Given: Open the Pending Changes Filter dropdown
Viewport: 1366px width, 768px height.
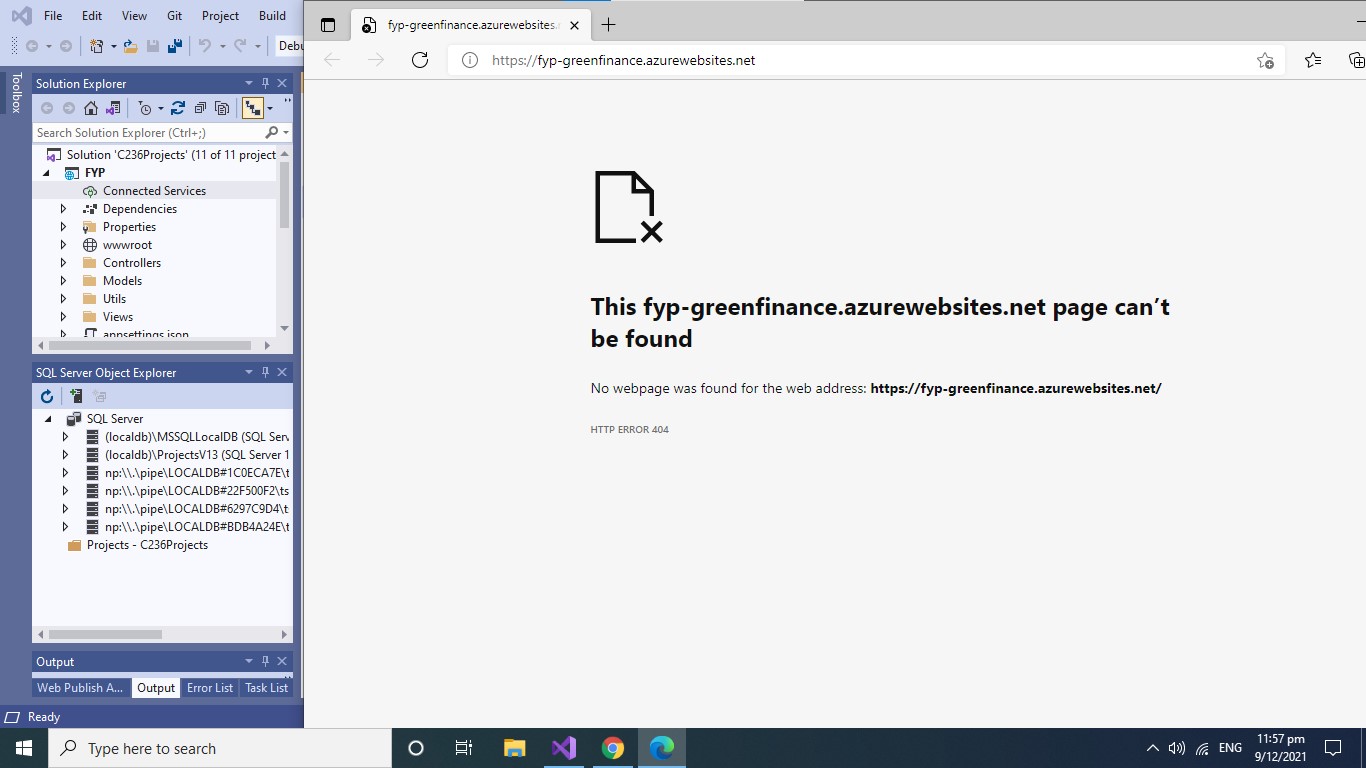Looking at the screenshot, I should pyautogui.click(x=160, y=107).
